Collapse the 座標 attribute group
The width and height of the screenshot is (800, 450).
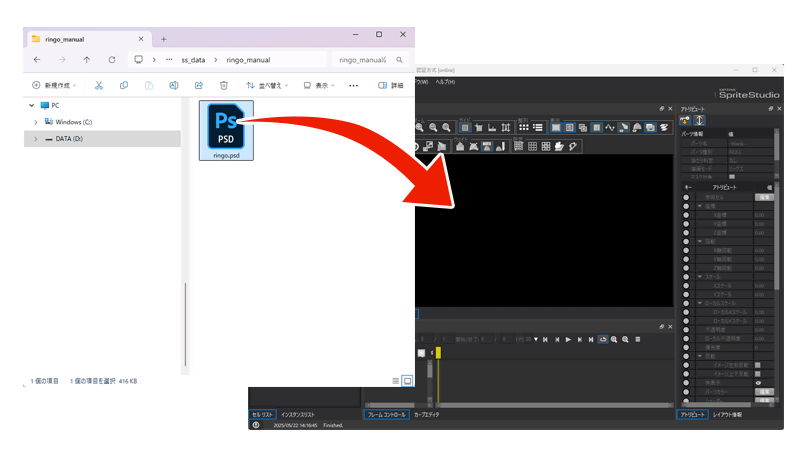700,206
